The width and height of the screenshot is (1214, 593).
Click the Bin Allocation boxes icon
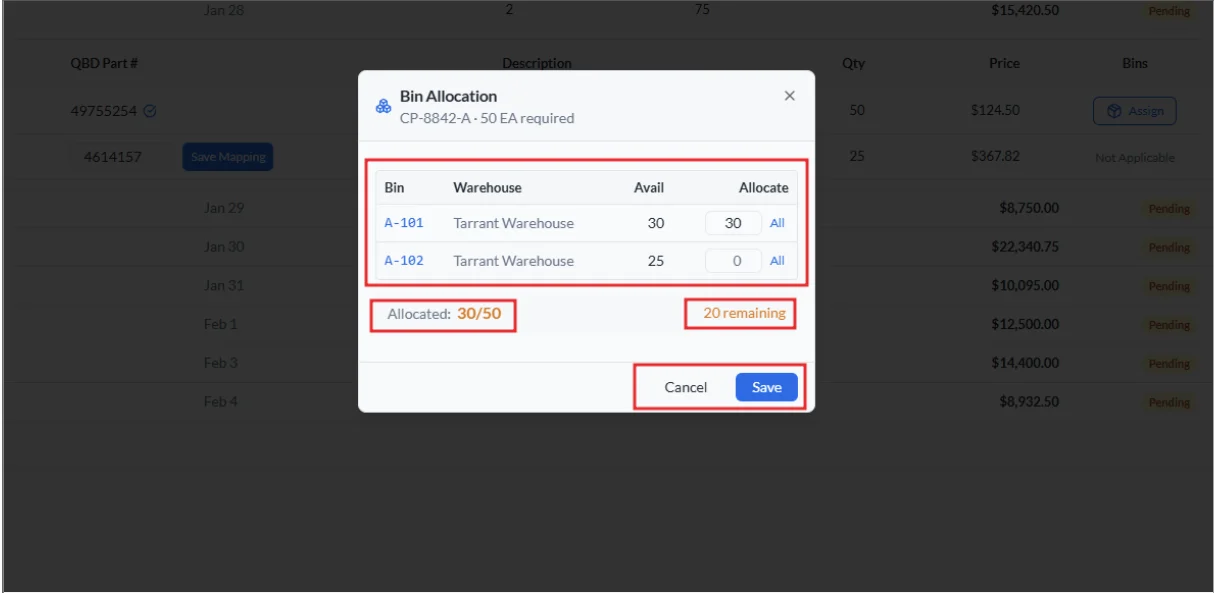click(x=383, y=106)
